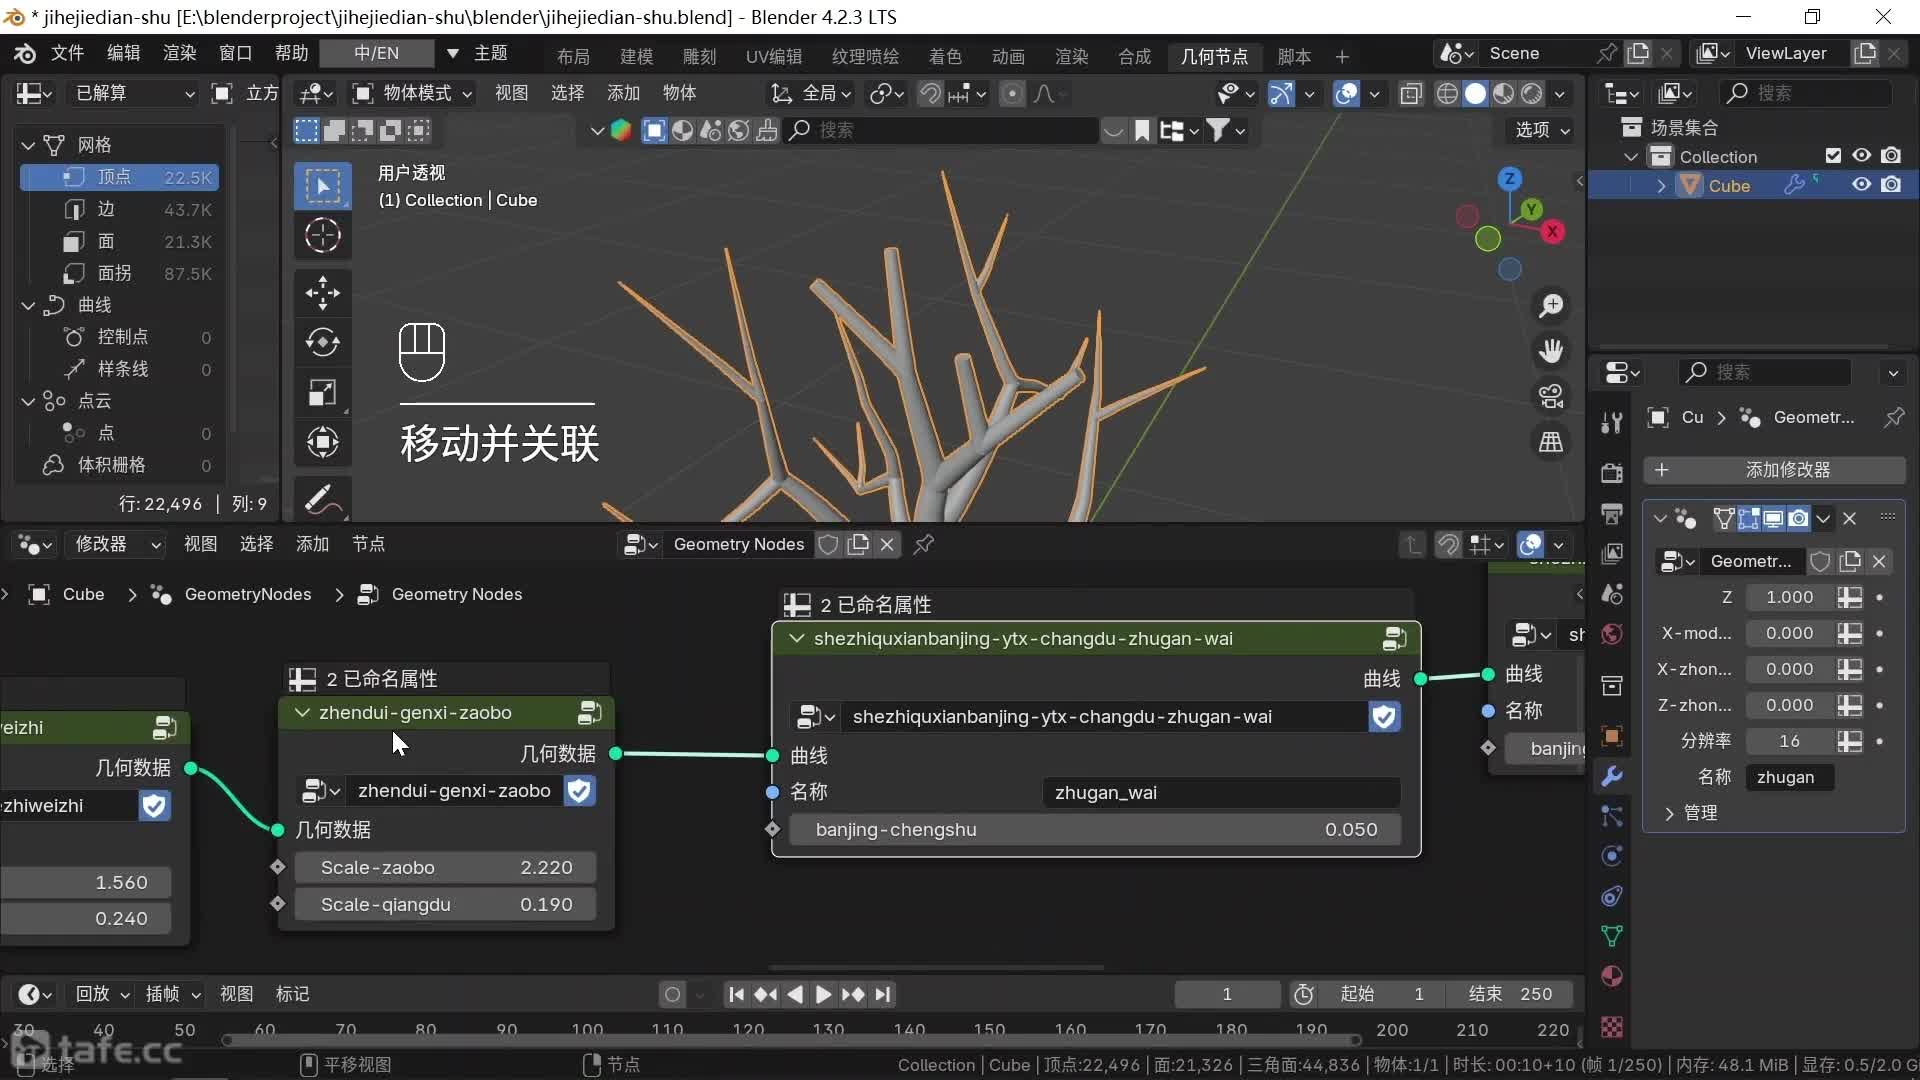Activate the 3D Cursor tool
Screen dimensions: 1920x1080
pyautogui.click(x=322, y=236)
